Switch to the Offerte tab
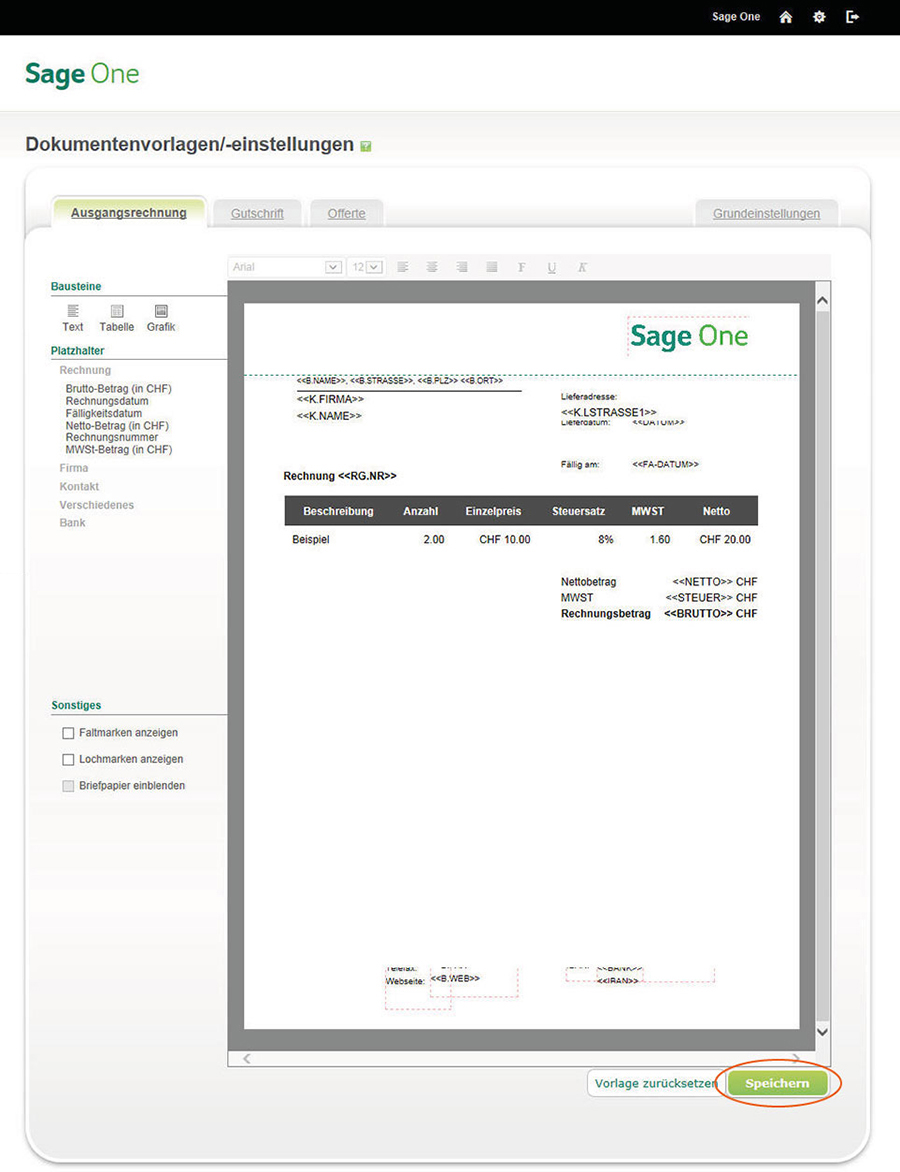900x1172 pixels. [347, 214]
